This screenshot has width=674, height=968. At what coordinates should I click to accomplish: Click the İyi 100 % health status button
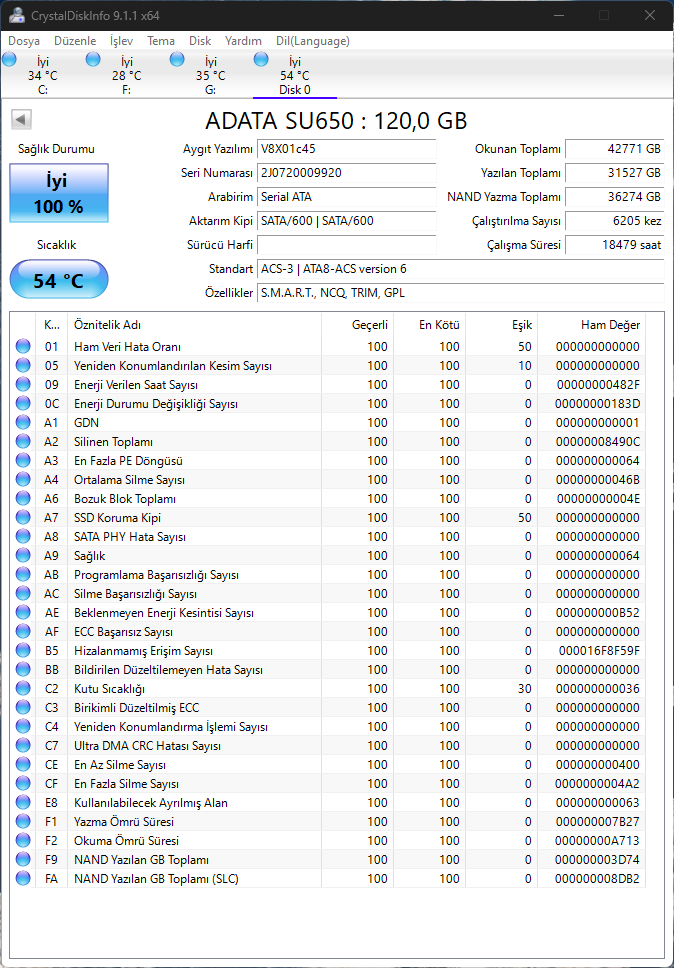pyautogui.click(x=59, y=193)
